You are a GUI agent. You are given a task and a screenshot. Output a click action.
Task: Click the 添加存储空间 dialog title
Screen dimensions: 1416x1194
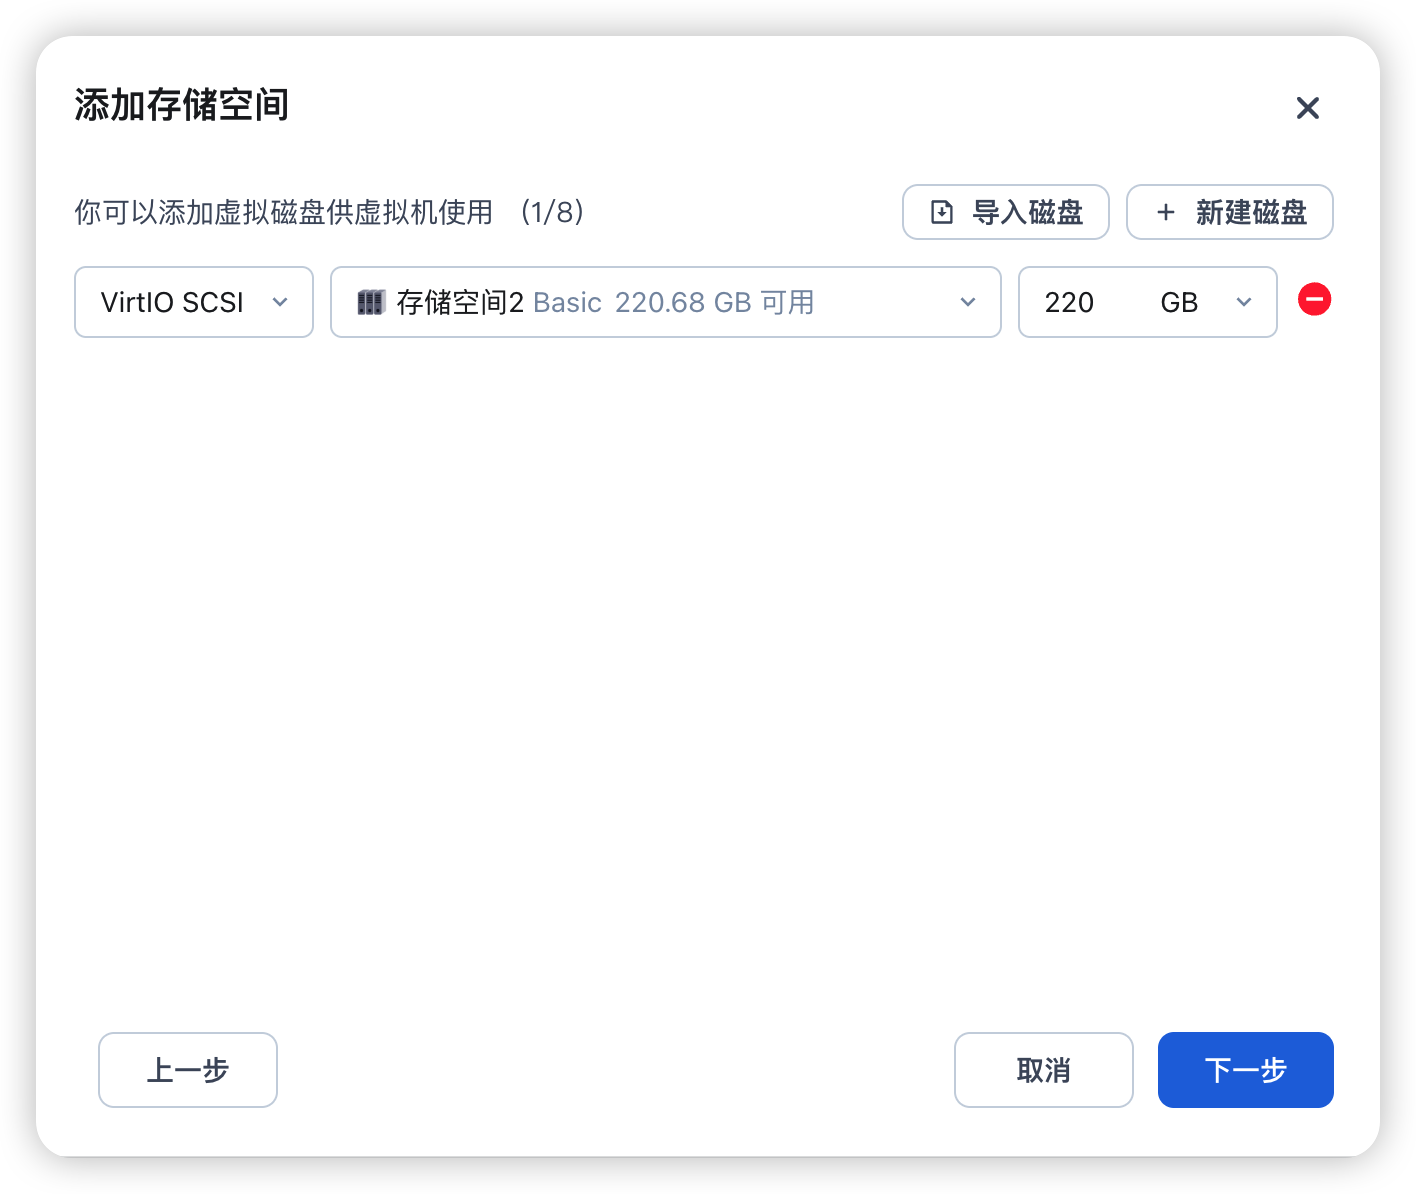(182, 105)
